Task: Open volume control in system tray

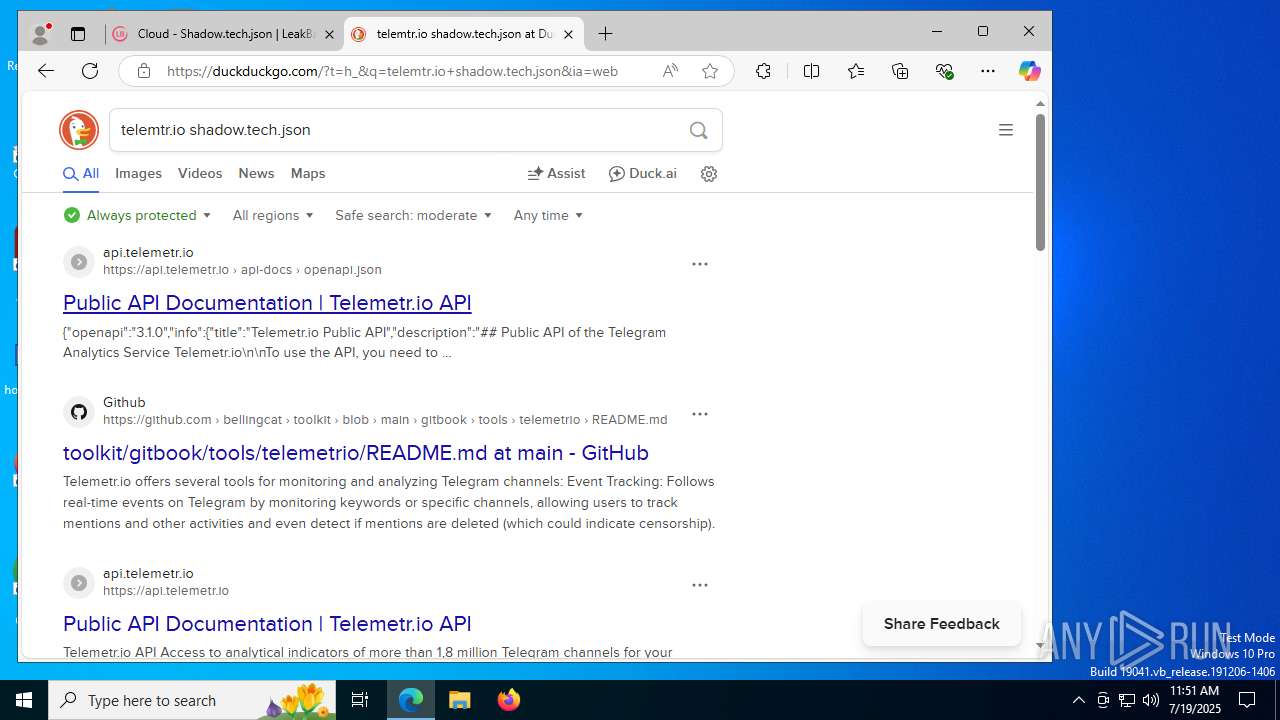Action: 1151,700
